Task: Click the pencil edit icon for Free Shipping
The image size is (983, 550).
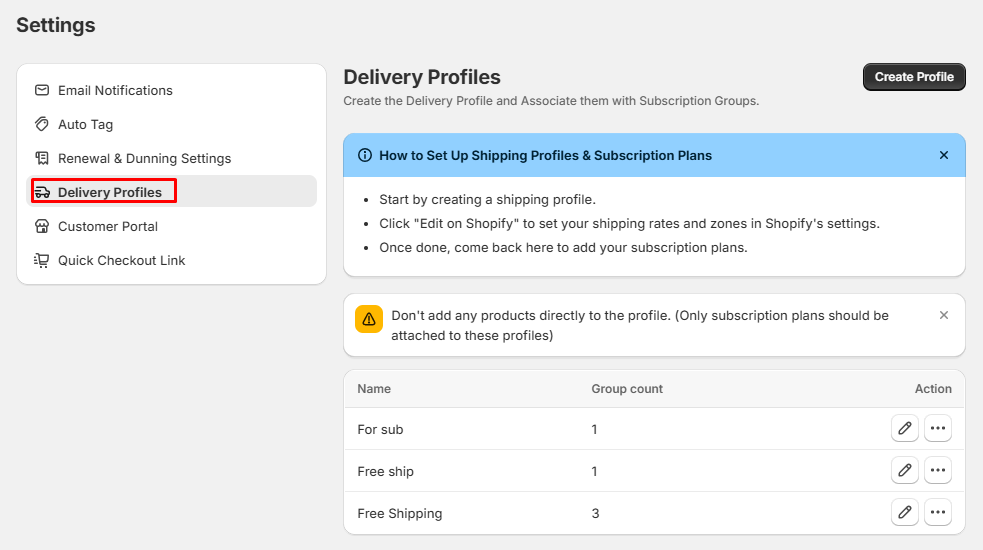Action: [x=904, y=513]
